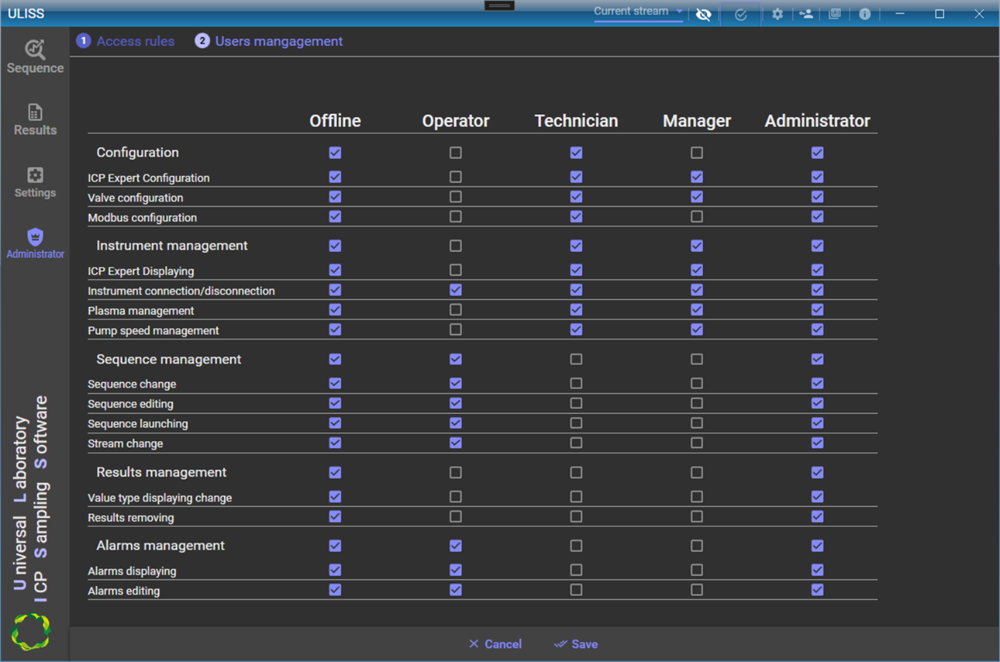Uncheck Alarms editing for Administrator
The image size is (1000, 662).
pos(818,590)
